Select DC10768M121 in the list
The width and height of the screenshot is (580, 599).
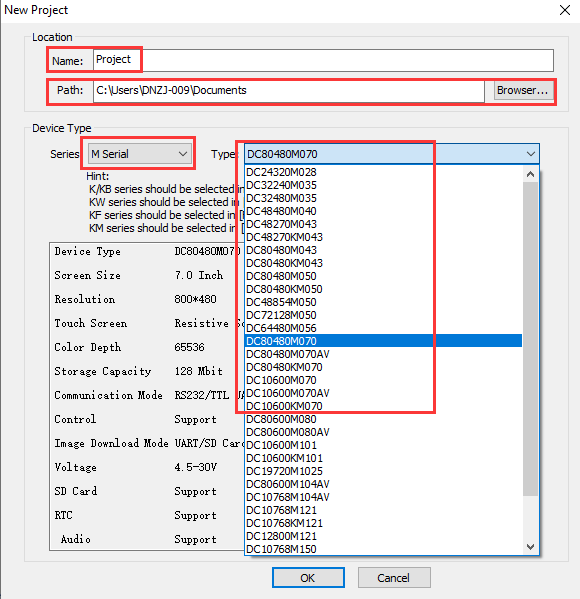coord(383,510)
